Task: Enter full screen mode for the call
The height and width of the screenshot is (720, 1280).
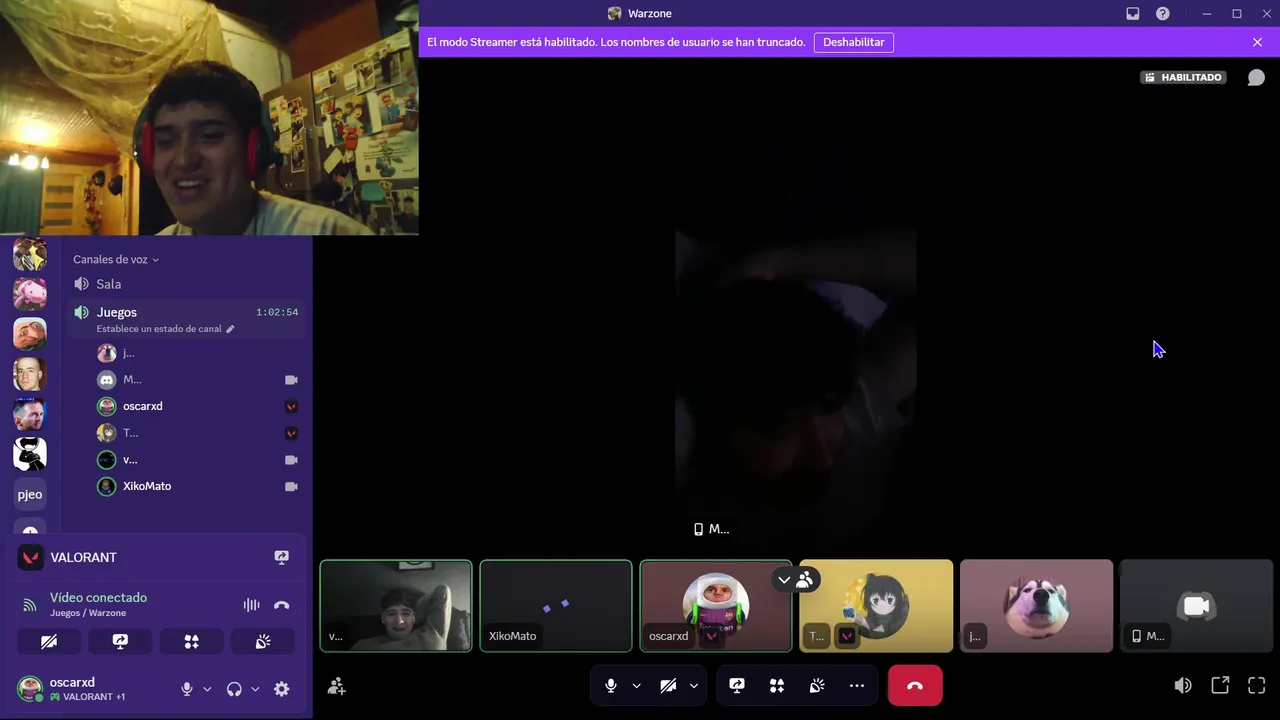Action: [1257, 686]
